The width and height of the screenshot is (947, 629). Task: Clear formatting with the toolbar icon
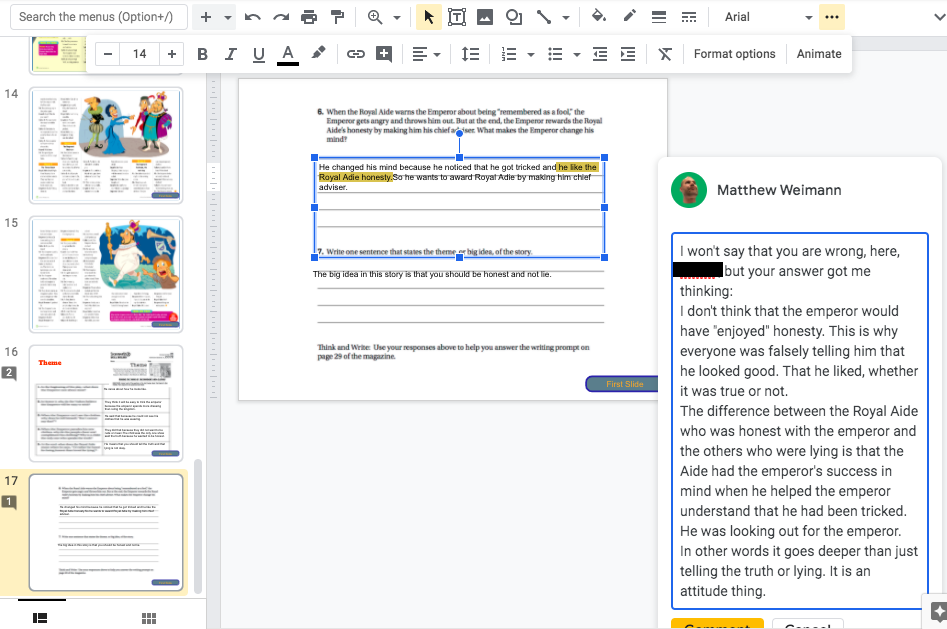(665, 54)
